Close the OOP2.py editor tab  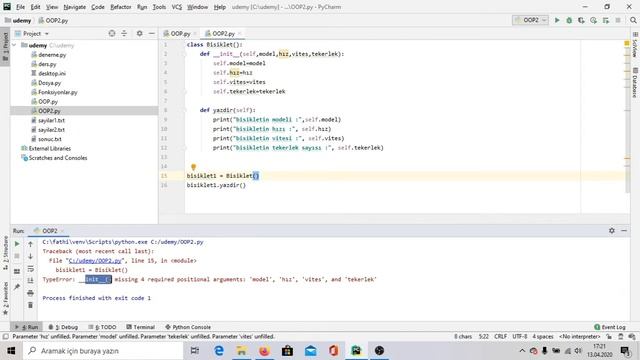(x=240, y=33)
